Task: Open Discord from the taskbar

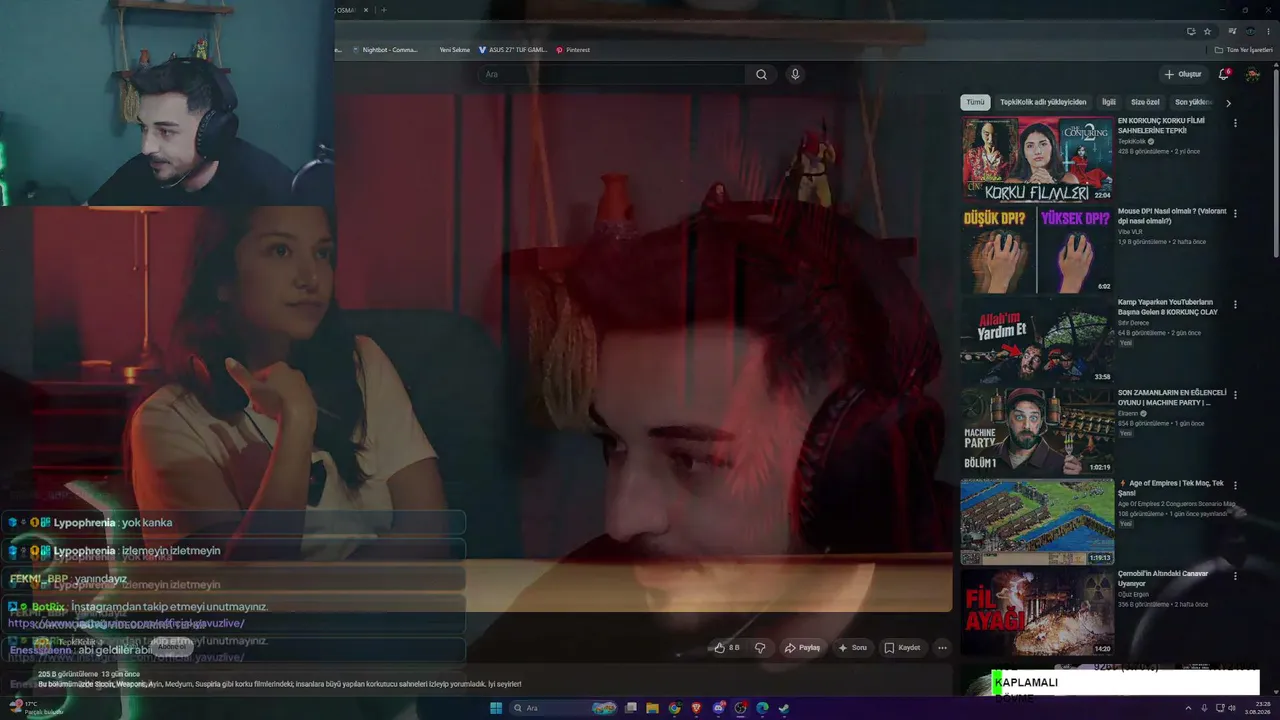Action: click(x=718, y=708)
